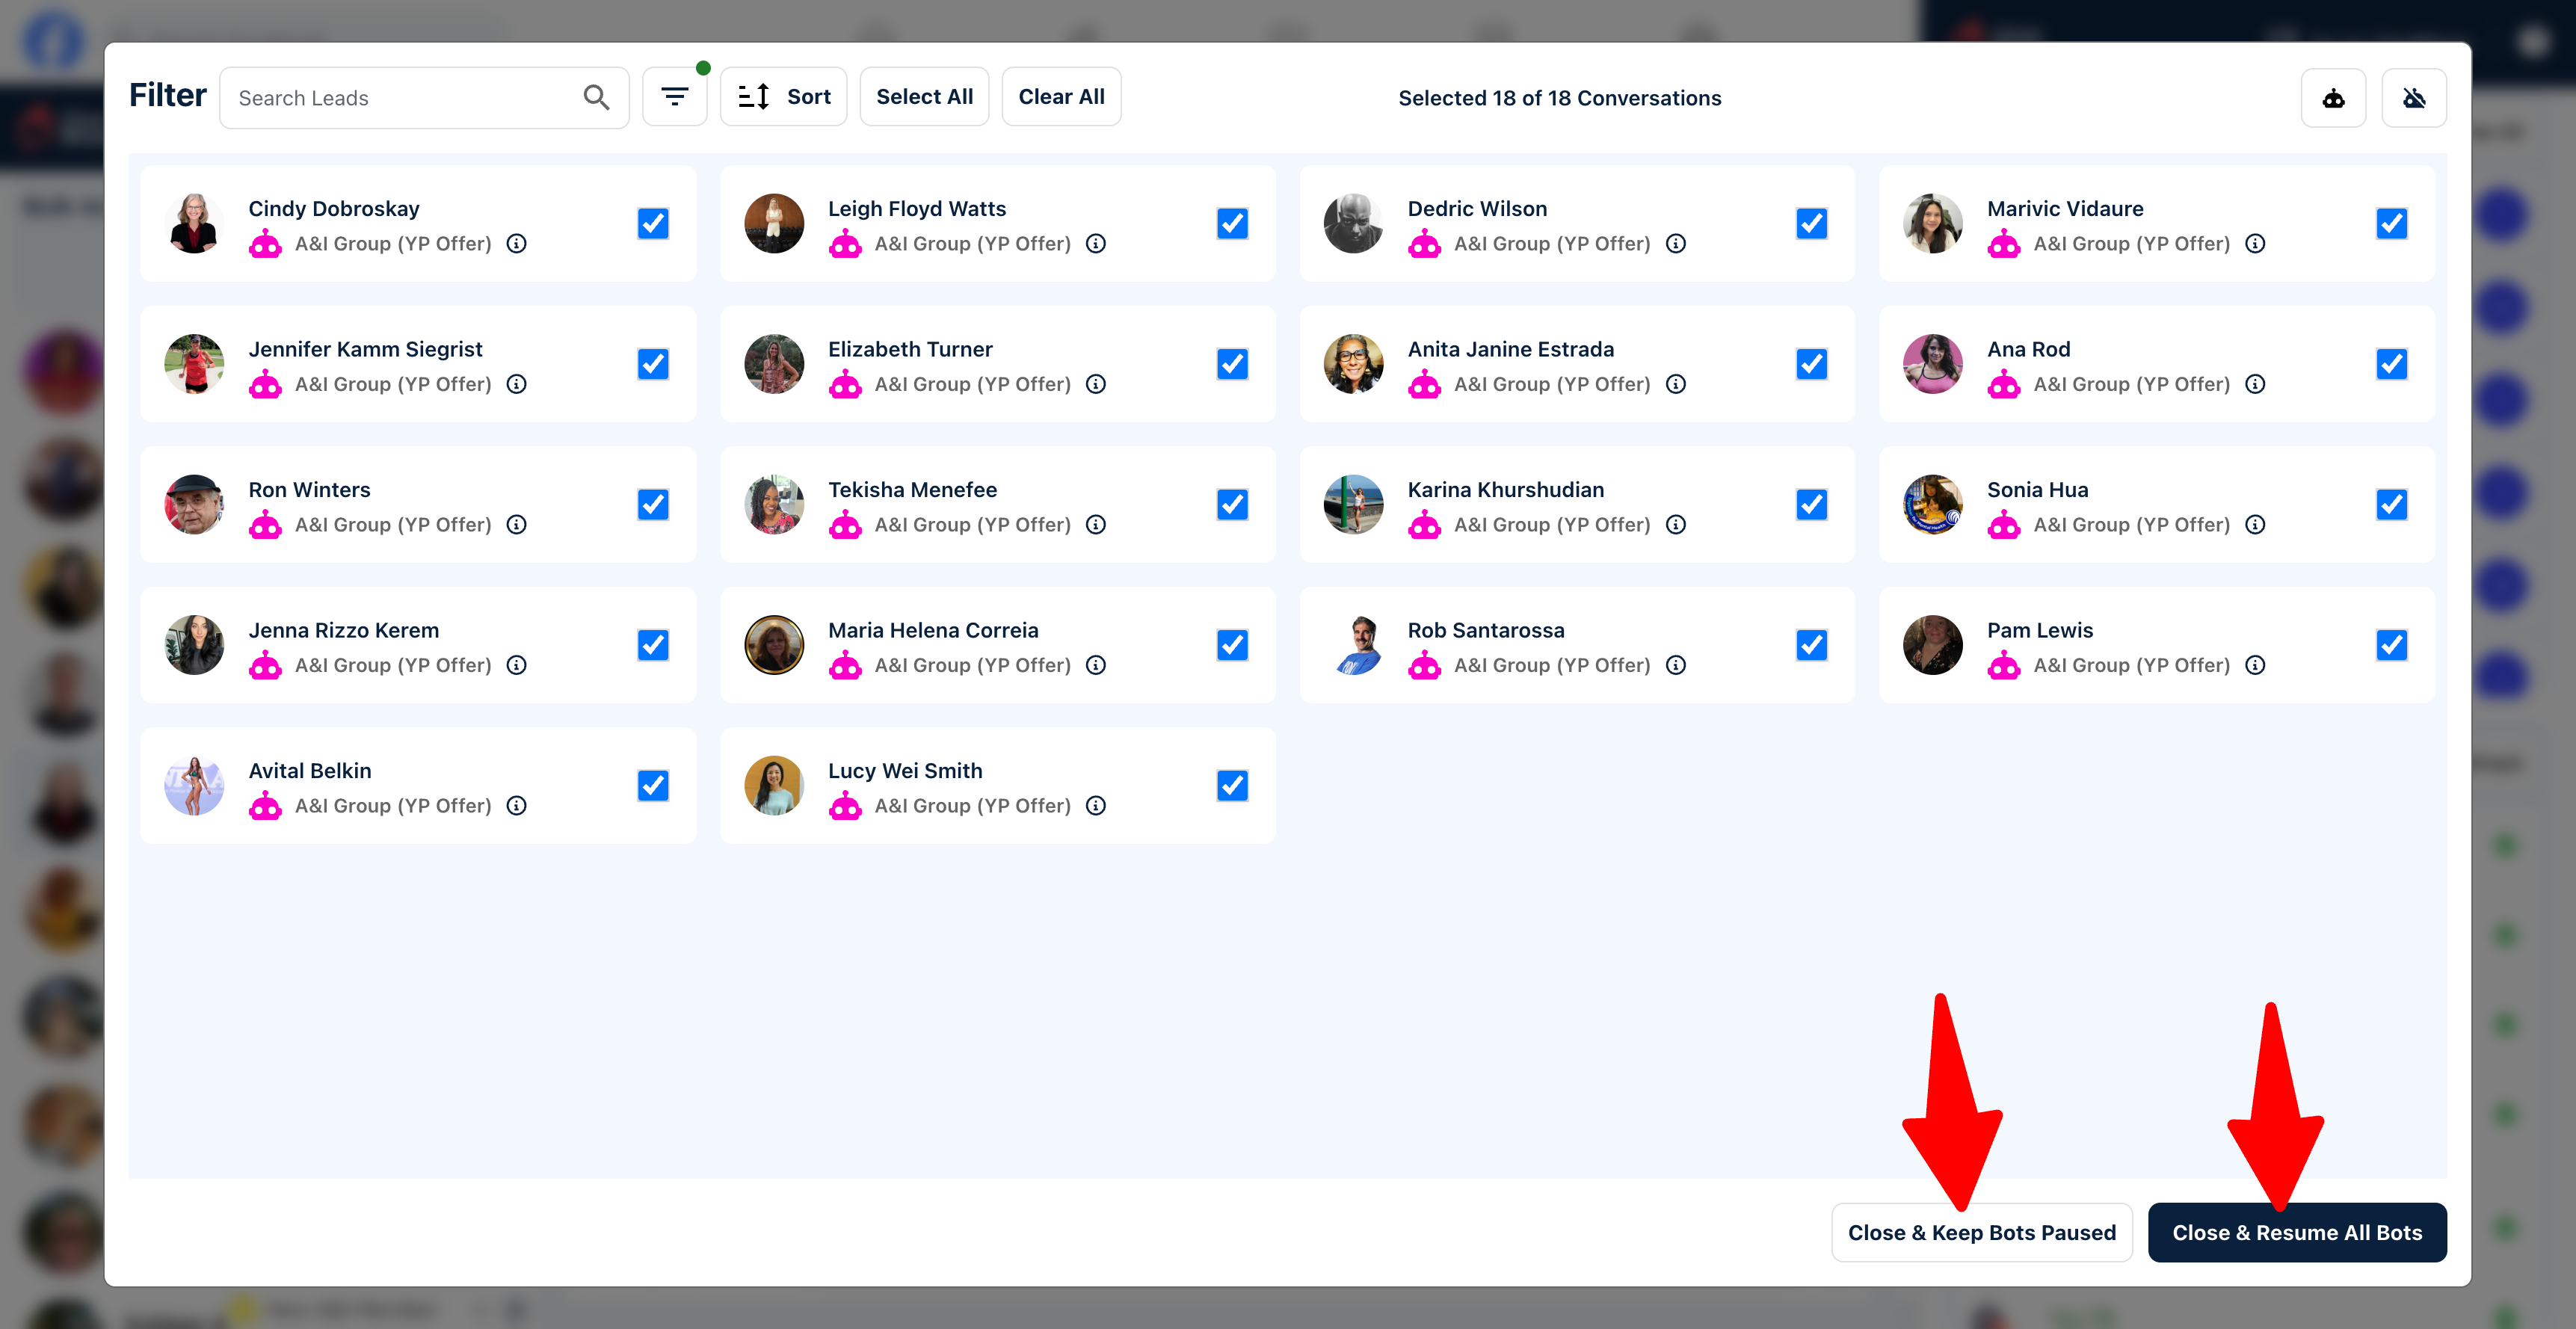Click Tekisha Menefee's profile photo
The width and height of the screenshot is (2576, 1329).
(774, 504)
